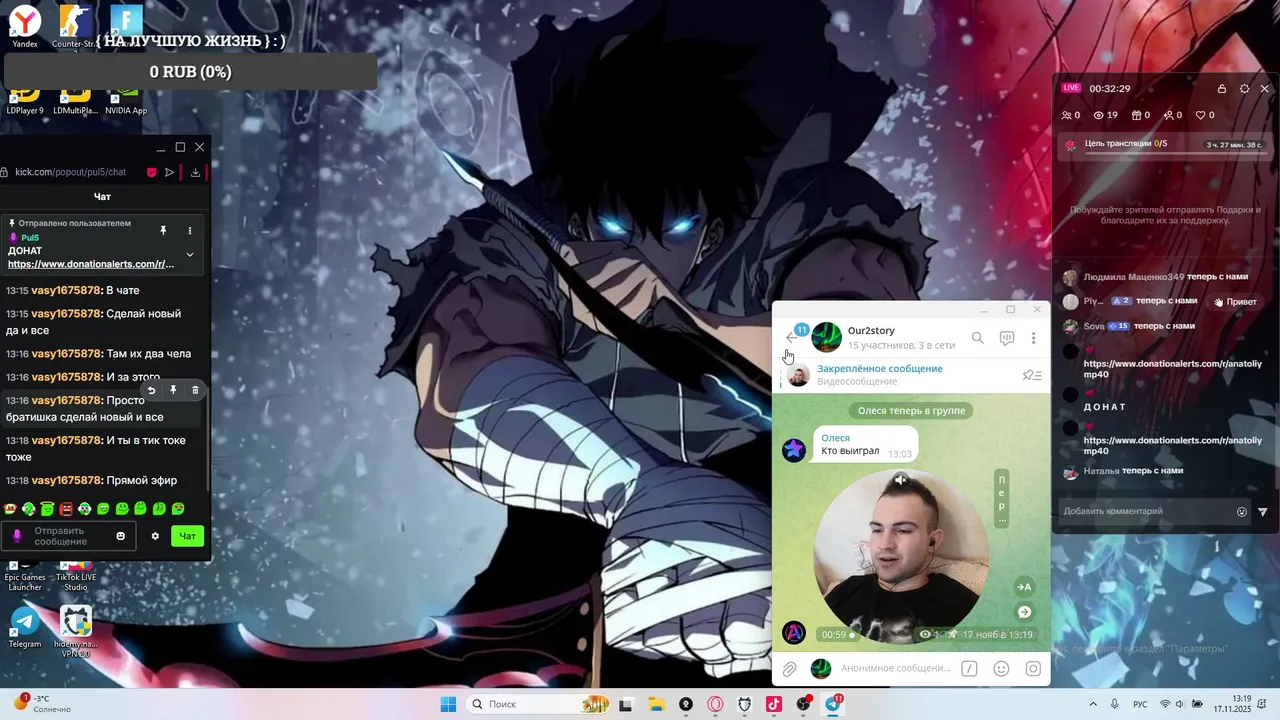
Task: Open Telegram from the taskbar
Action: [833, 704]
